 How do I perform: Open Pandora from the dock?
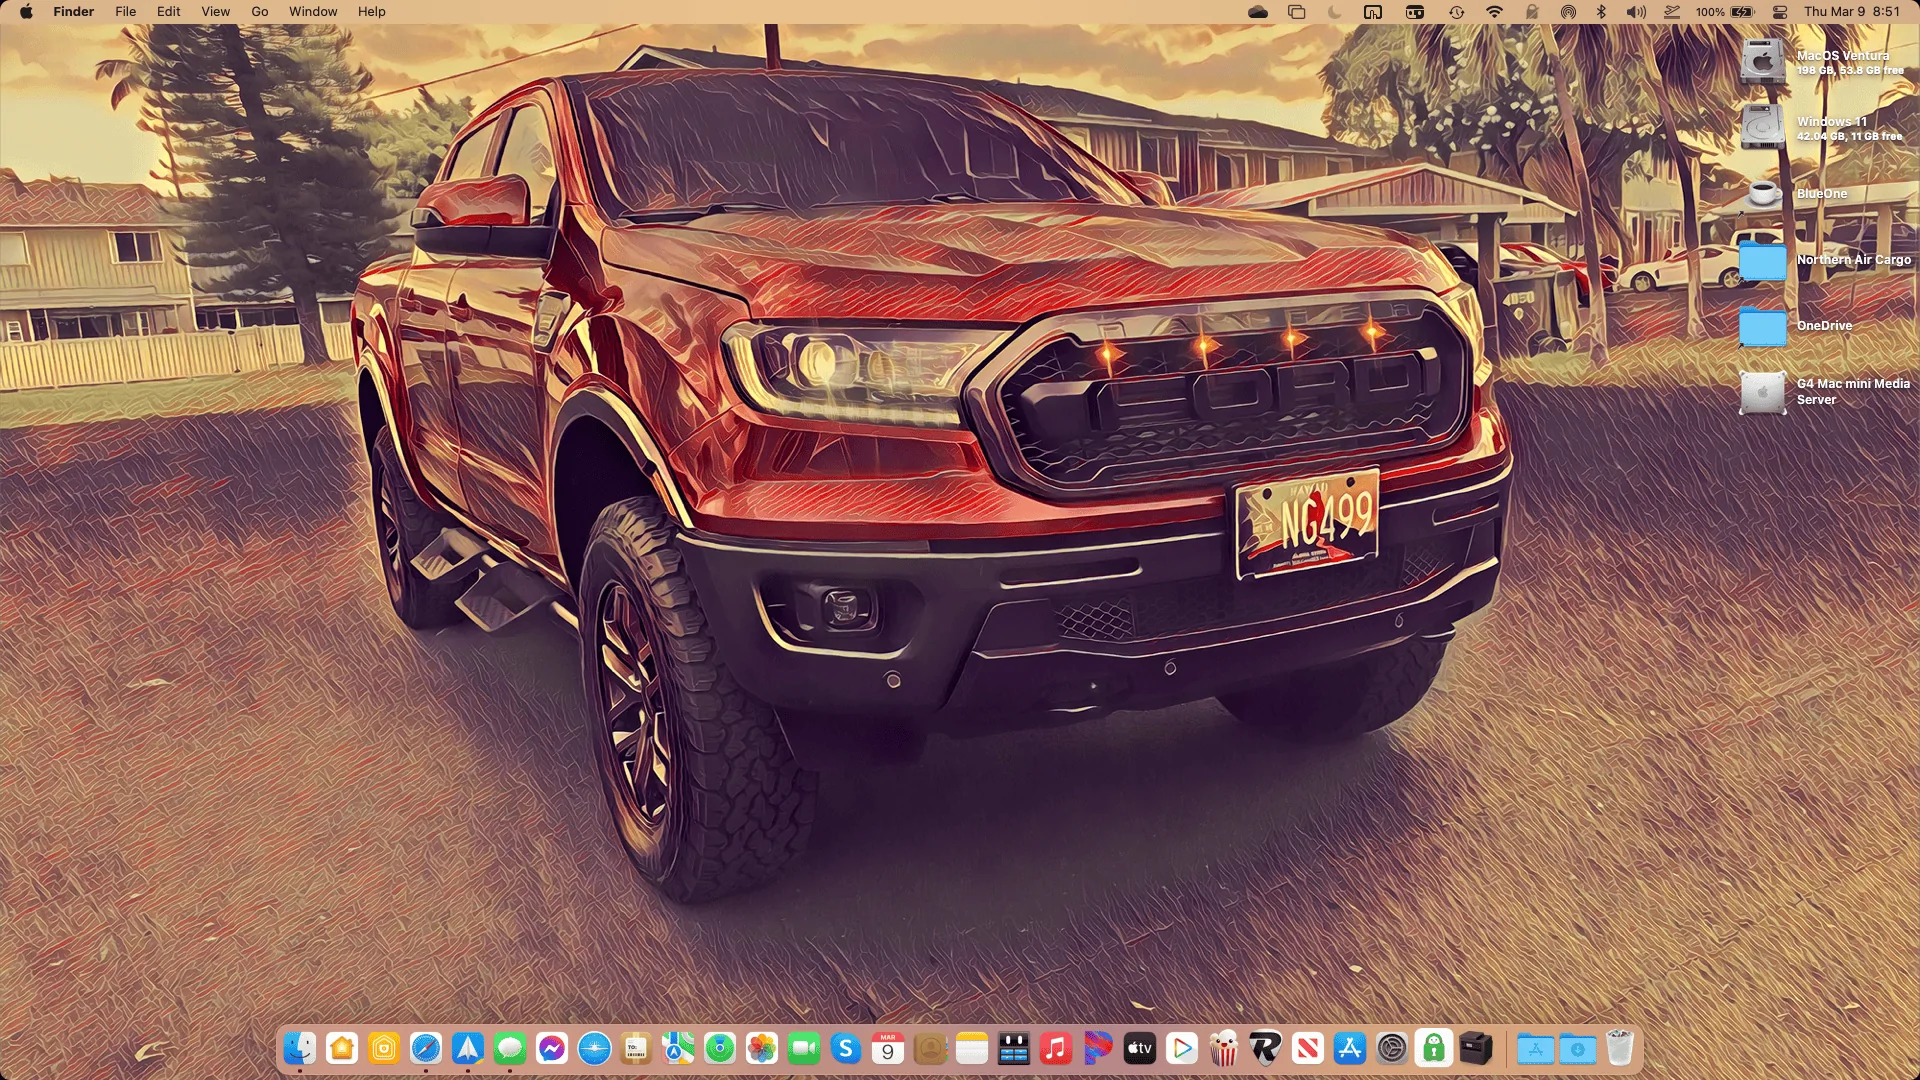tap(1098, 1048)
